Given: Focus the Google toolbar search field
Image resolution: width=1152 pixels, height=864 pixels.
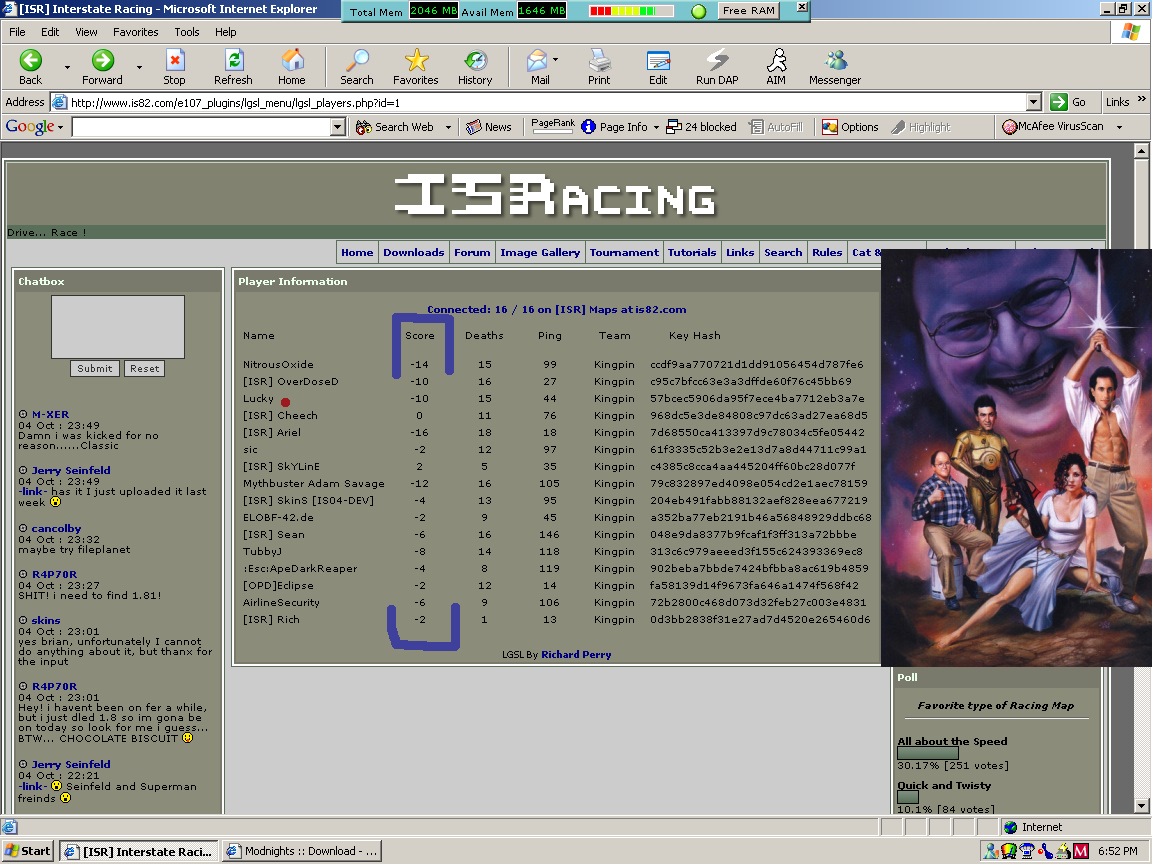Looking at the screenshot, I should click(202, 127).
